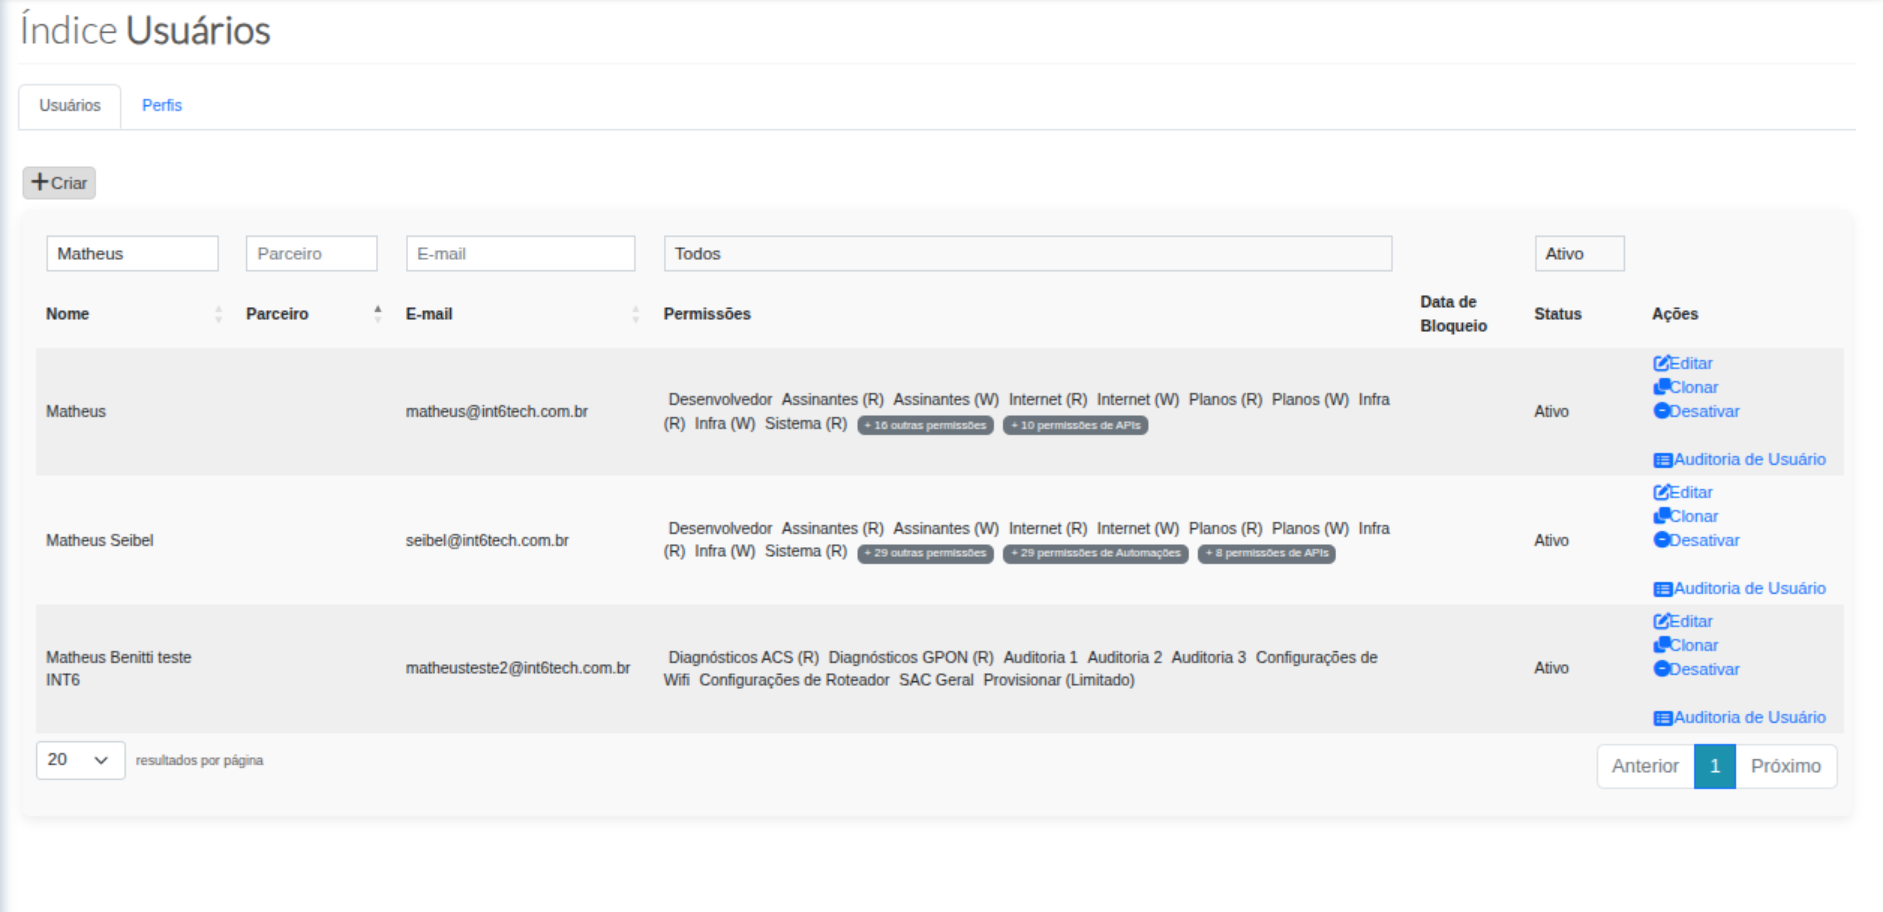
Task: Click the E-mail filter input field
Action: click(x=520, y=254)
